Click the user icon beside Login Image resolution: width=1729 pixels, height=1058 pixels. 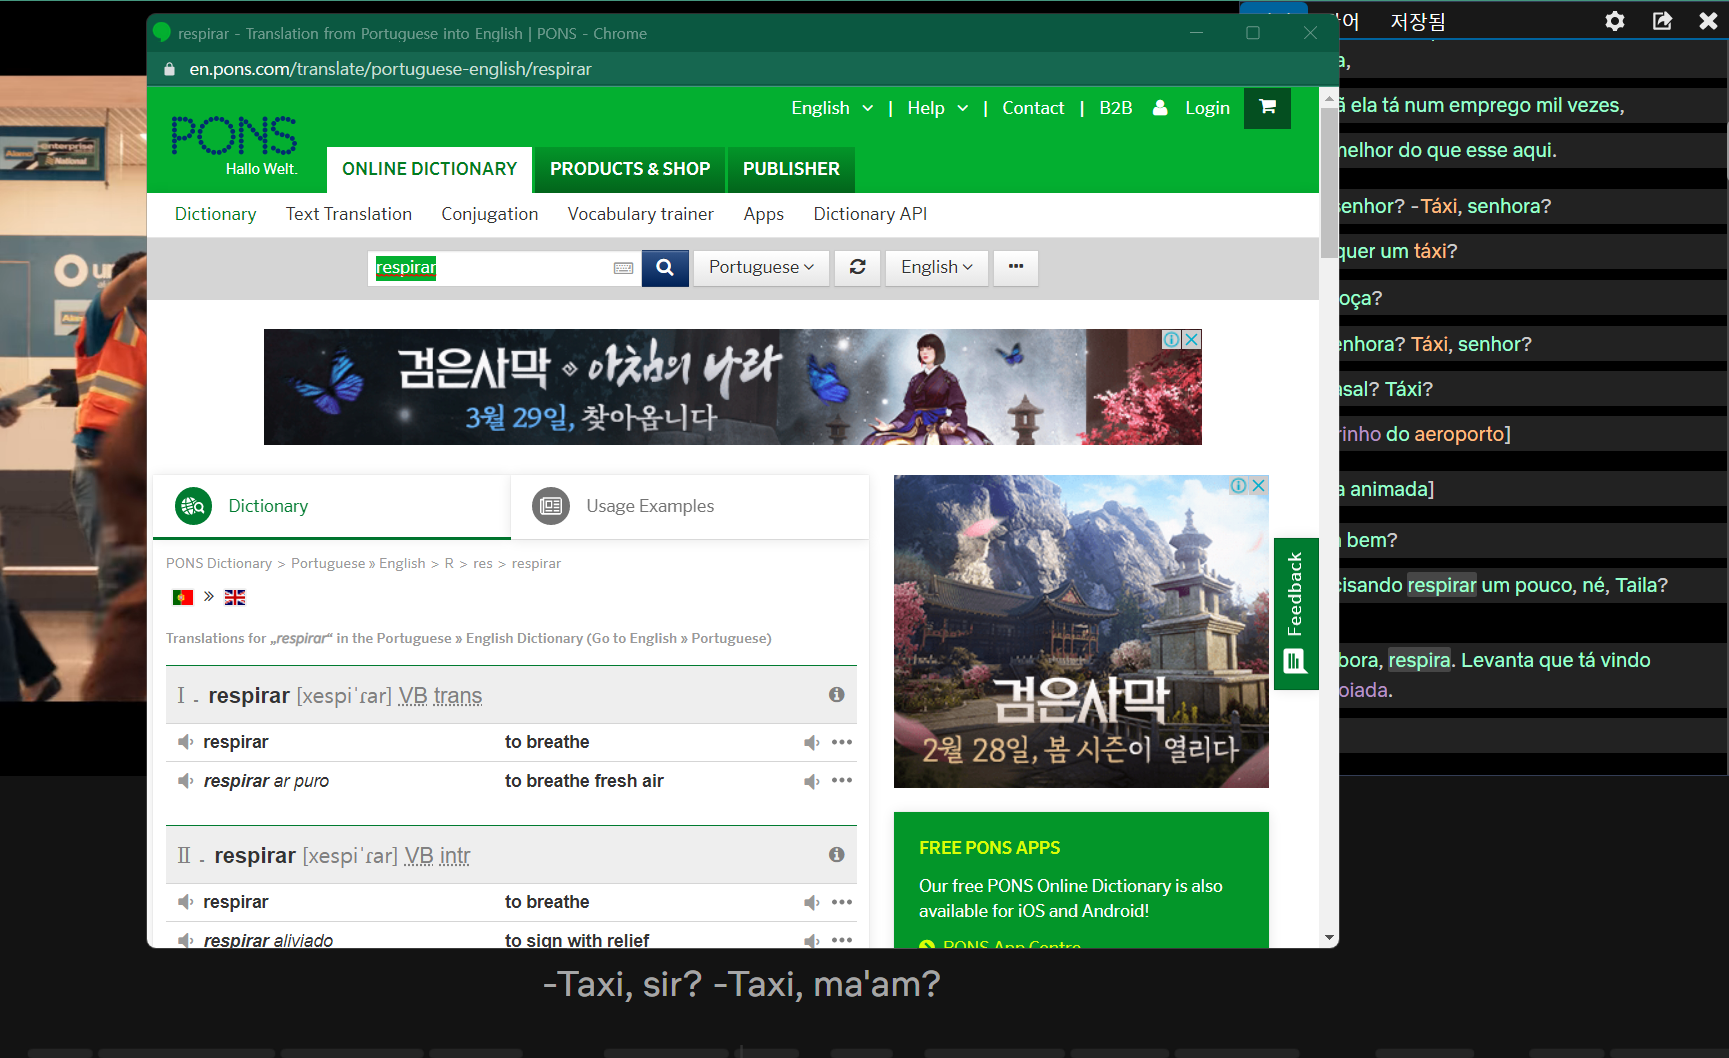point(1160,108)
